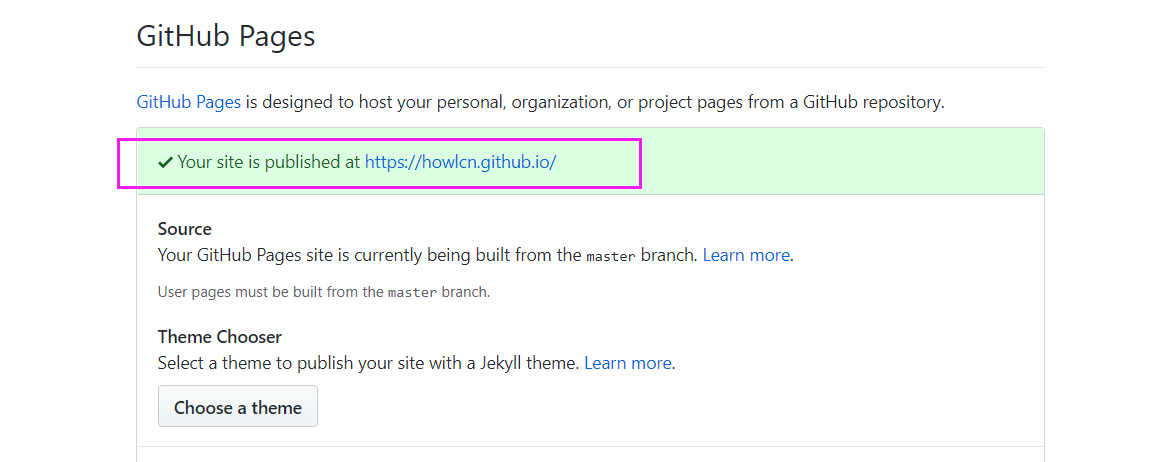Click the green checkmark published icon
The height and width of the screenshot is (462, 1151).
165,162
